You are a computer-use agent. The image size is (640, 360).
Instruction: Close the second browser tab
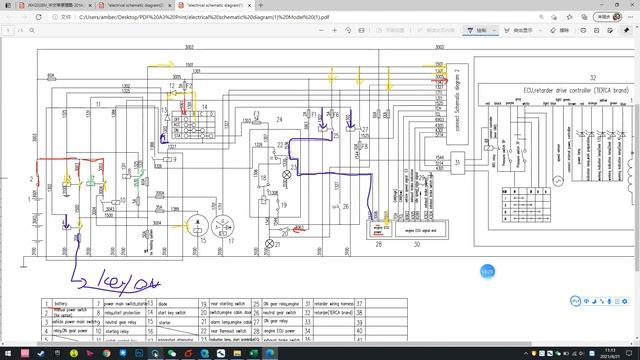(170, 5)
